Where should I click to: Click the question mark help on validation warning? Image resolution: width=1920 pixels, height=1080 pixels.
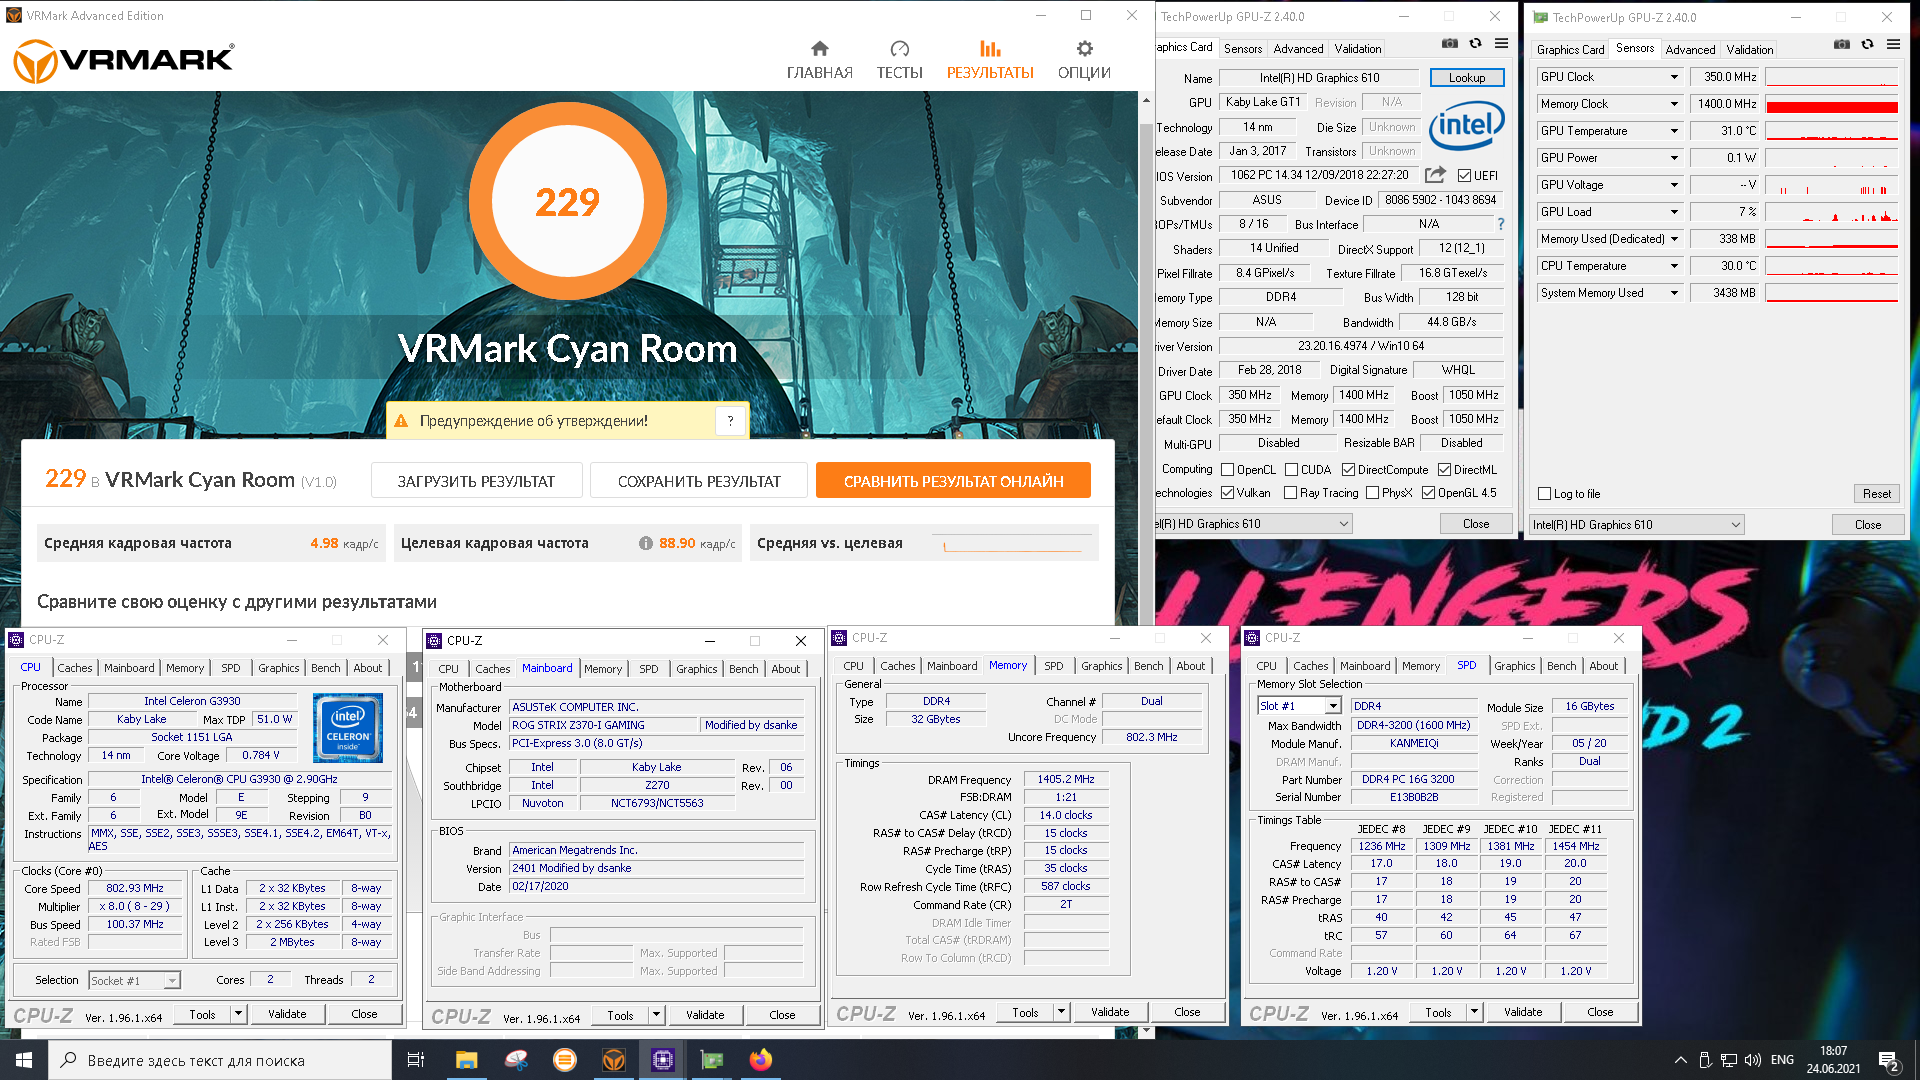coord(731,421)
